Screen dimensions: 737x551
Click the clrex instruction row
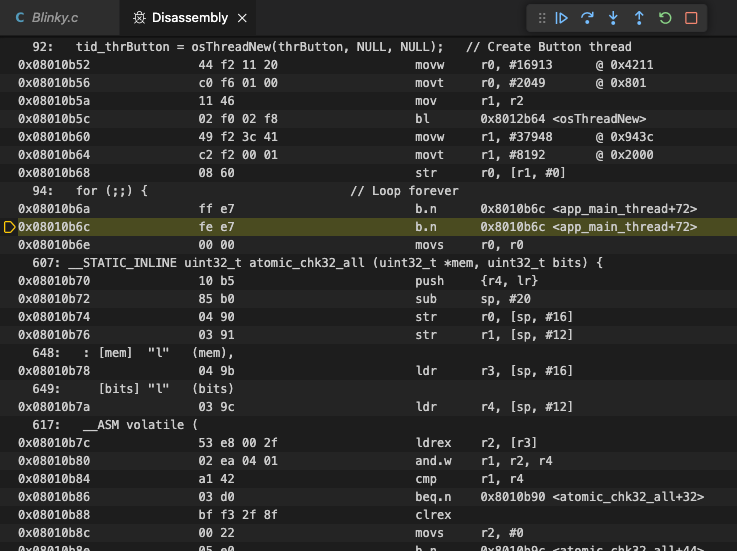368,515
